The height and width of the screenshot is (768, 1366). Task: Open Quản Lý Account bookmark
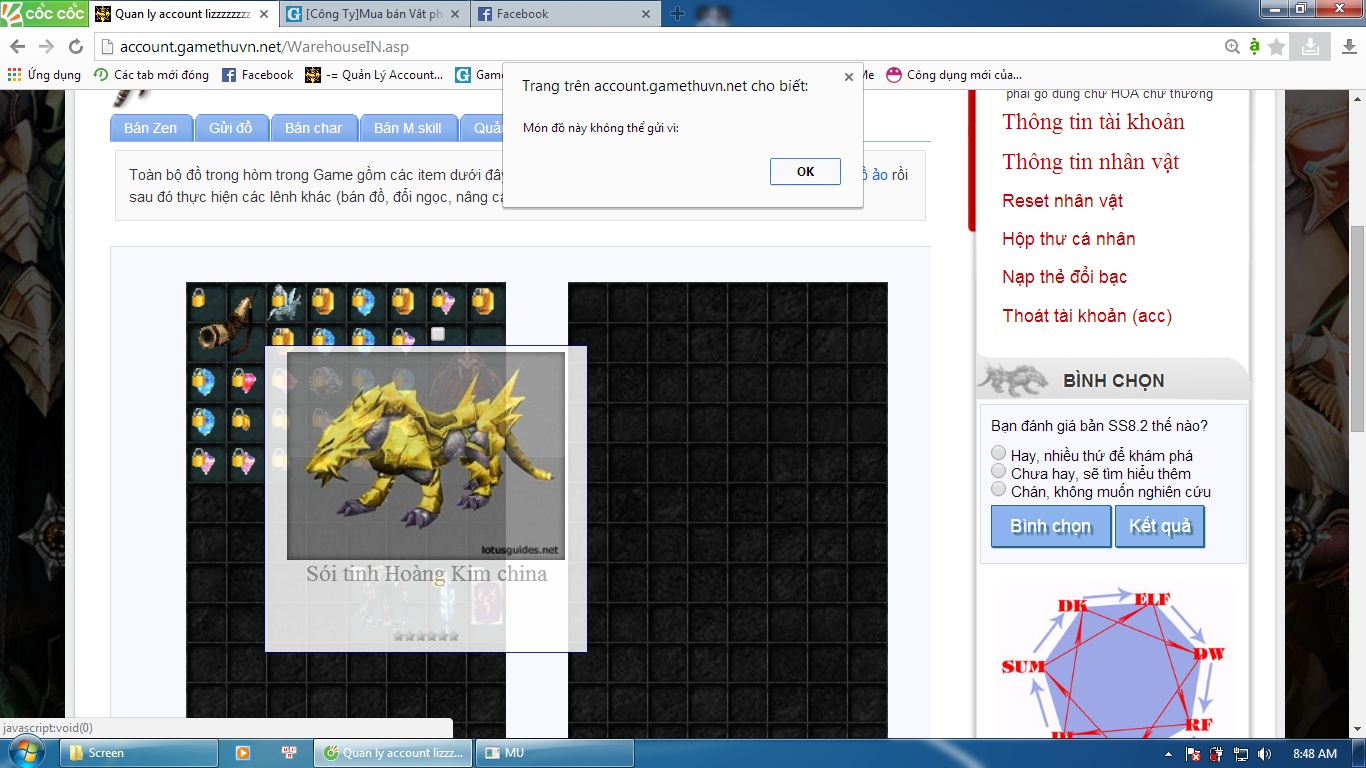(x=374, y=75)
